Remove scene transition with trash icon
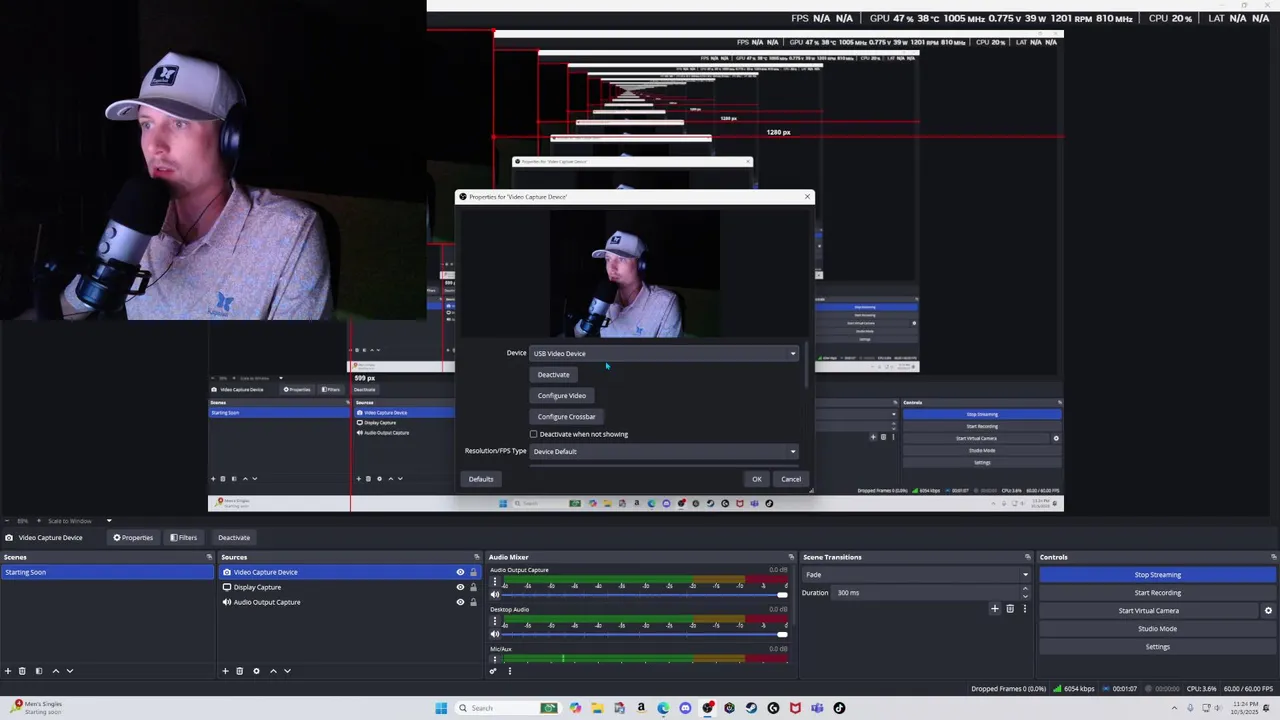The width and height of the screenshot is (1280, 720). pos(1010,608)
